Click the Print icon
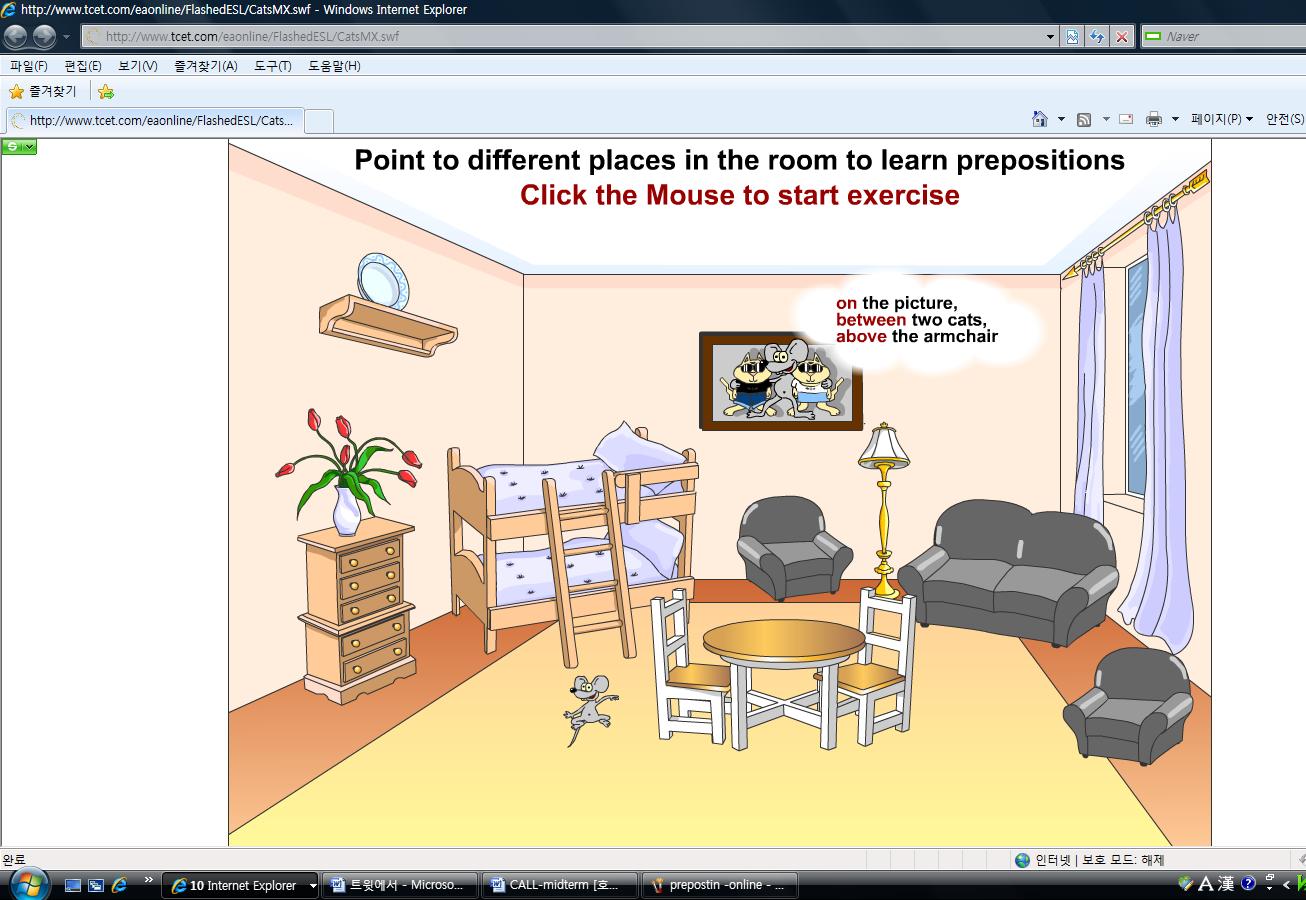The image size is (1306, 900). coord(1152,118)
